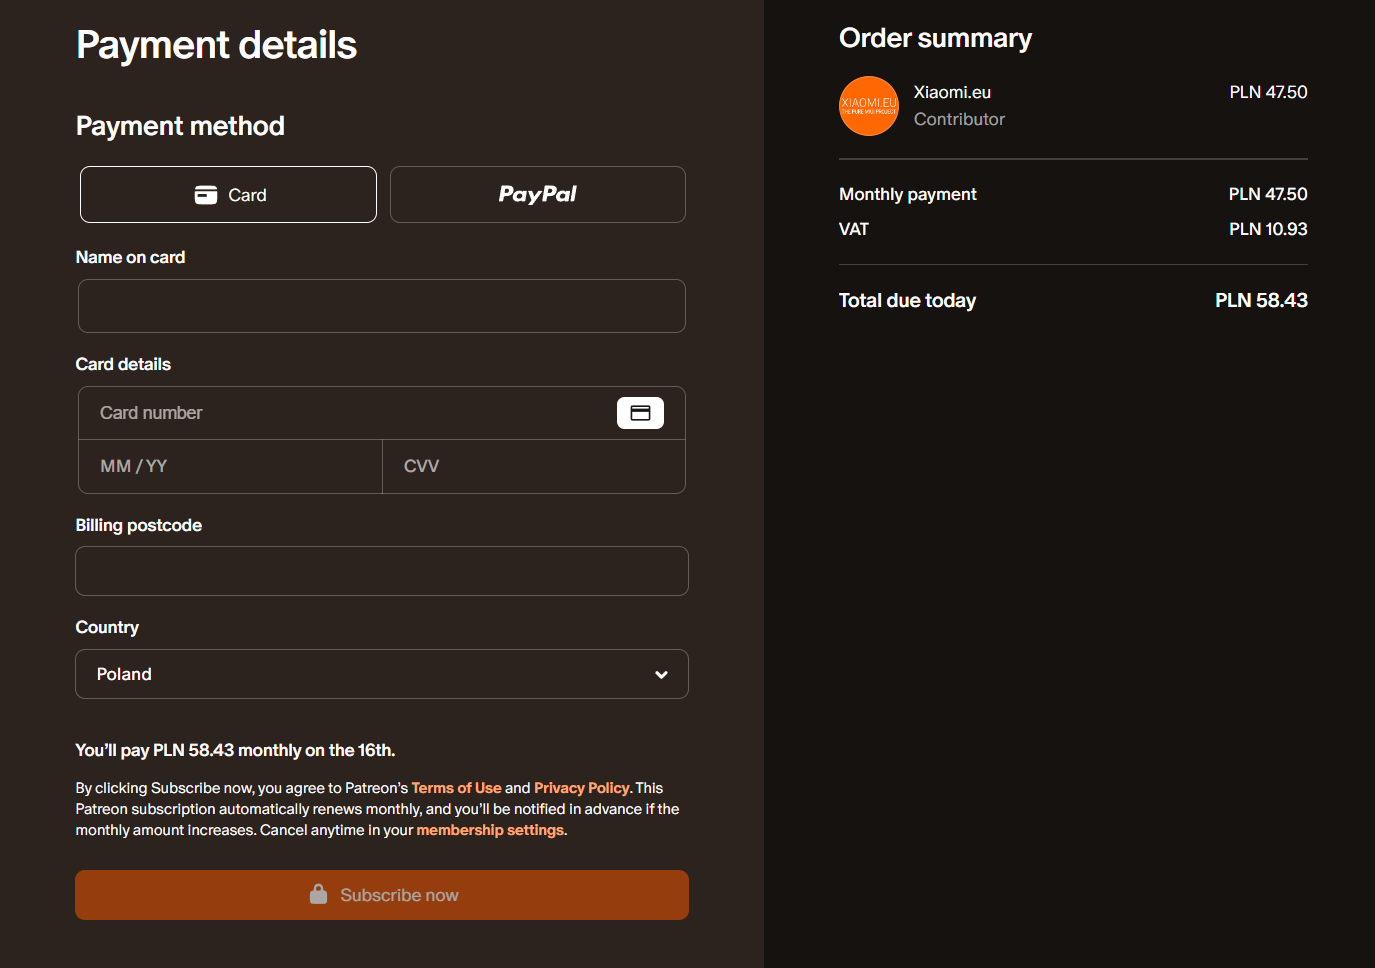1375x968 pixels.
Task: Open the Privacy Policy link
Action: pyautogui.click(x=581, y=788)
